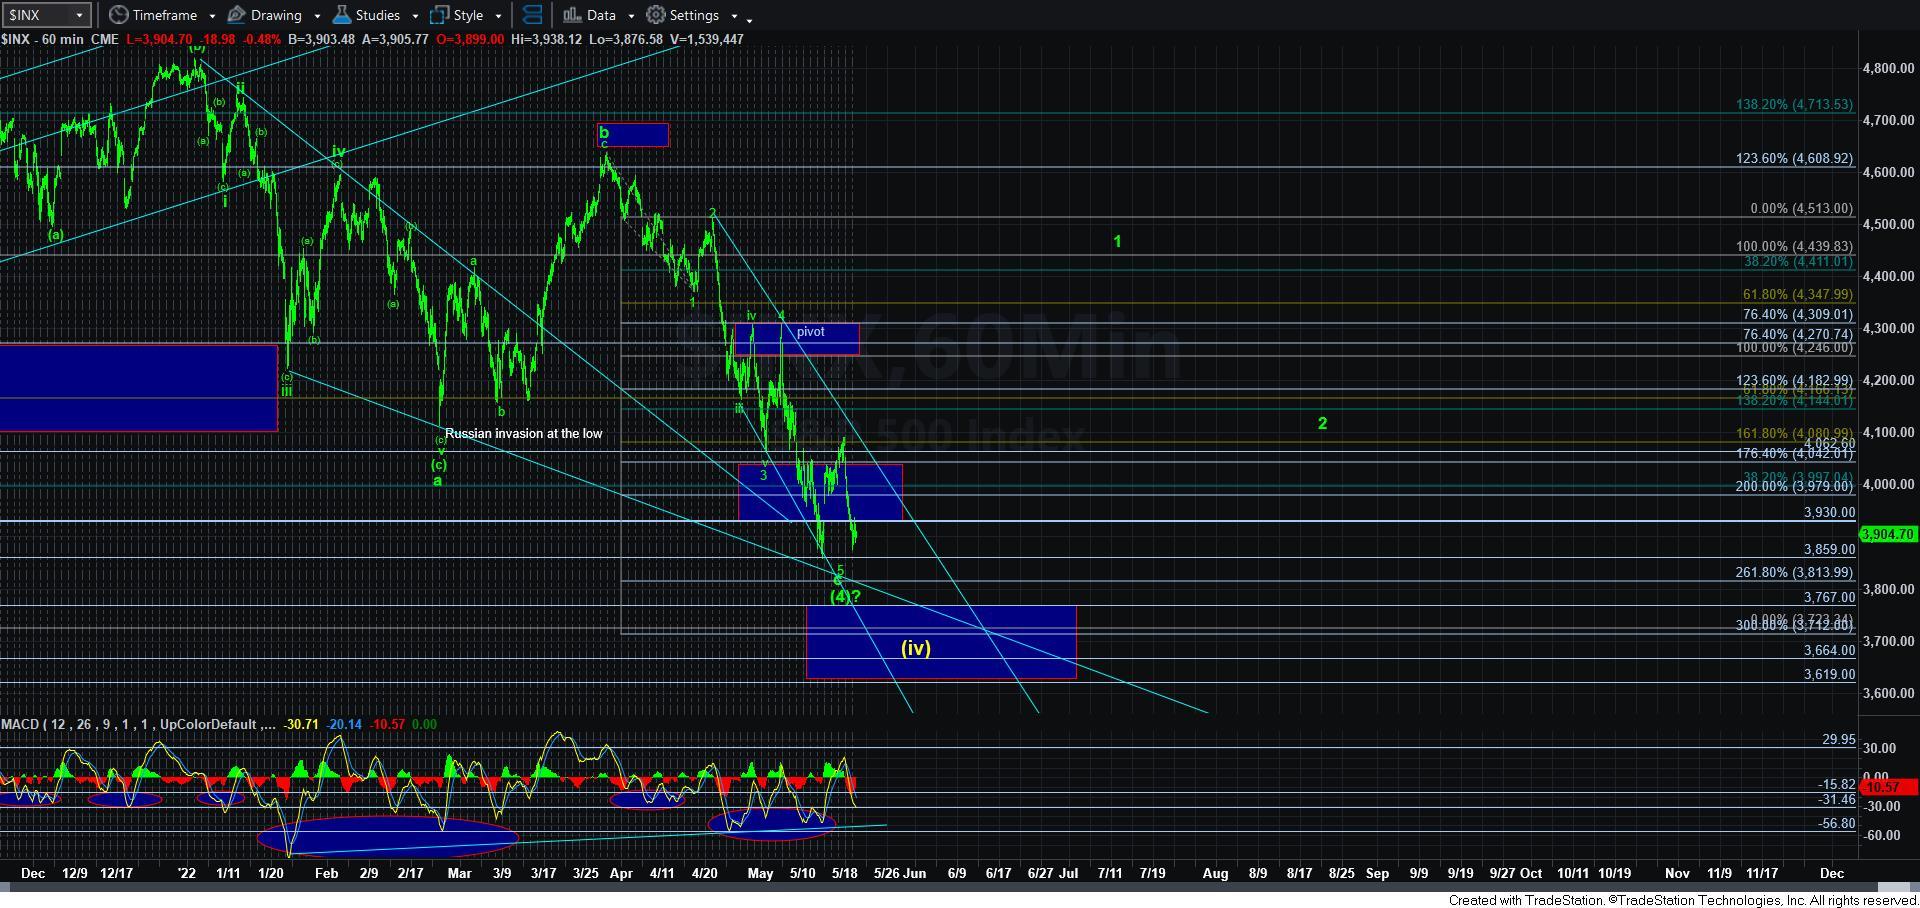Click the V=1,539,447 volume value
Image resolution: width=1920 pixels, height=908 pixels.
tap(706, 39)
